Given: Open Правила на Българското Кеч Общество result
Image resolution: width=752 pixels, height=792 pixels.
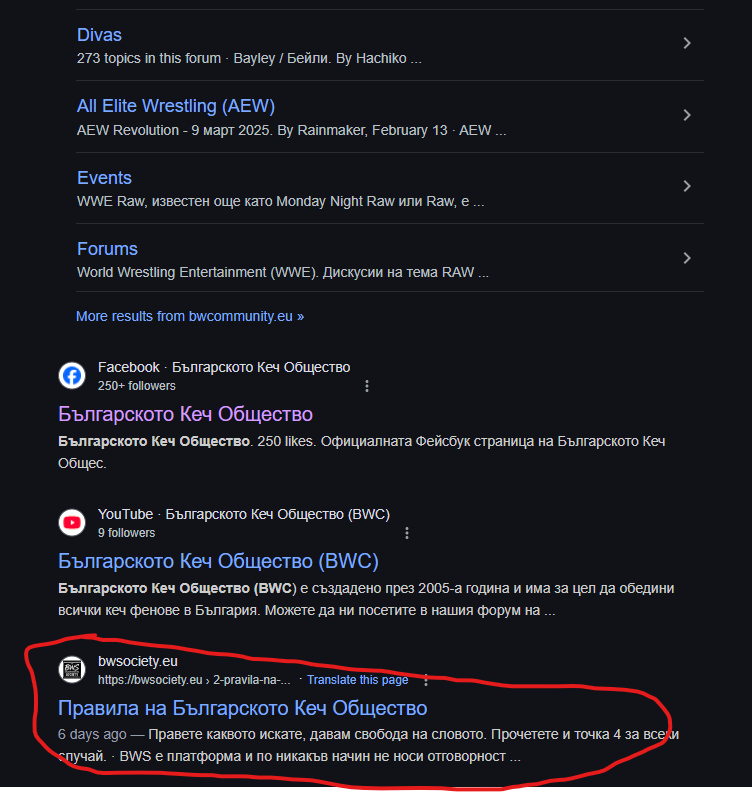Looking at the screenshot, I should [242, 708].
